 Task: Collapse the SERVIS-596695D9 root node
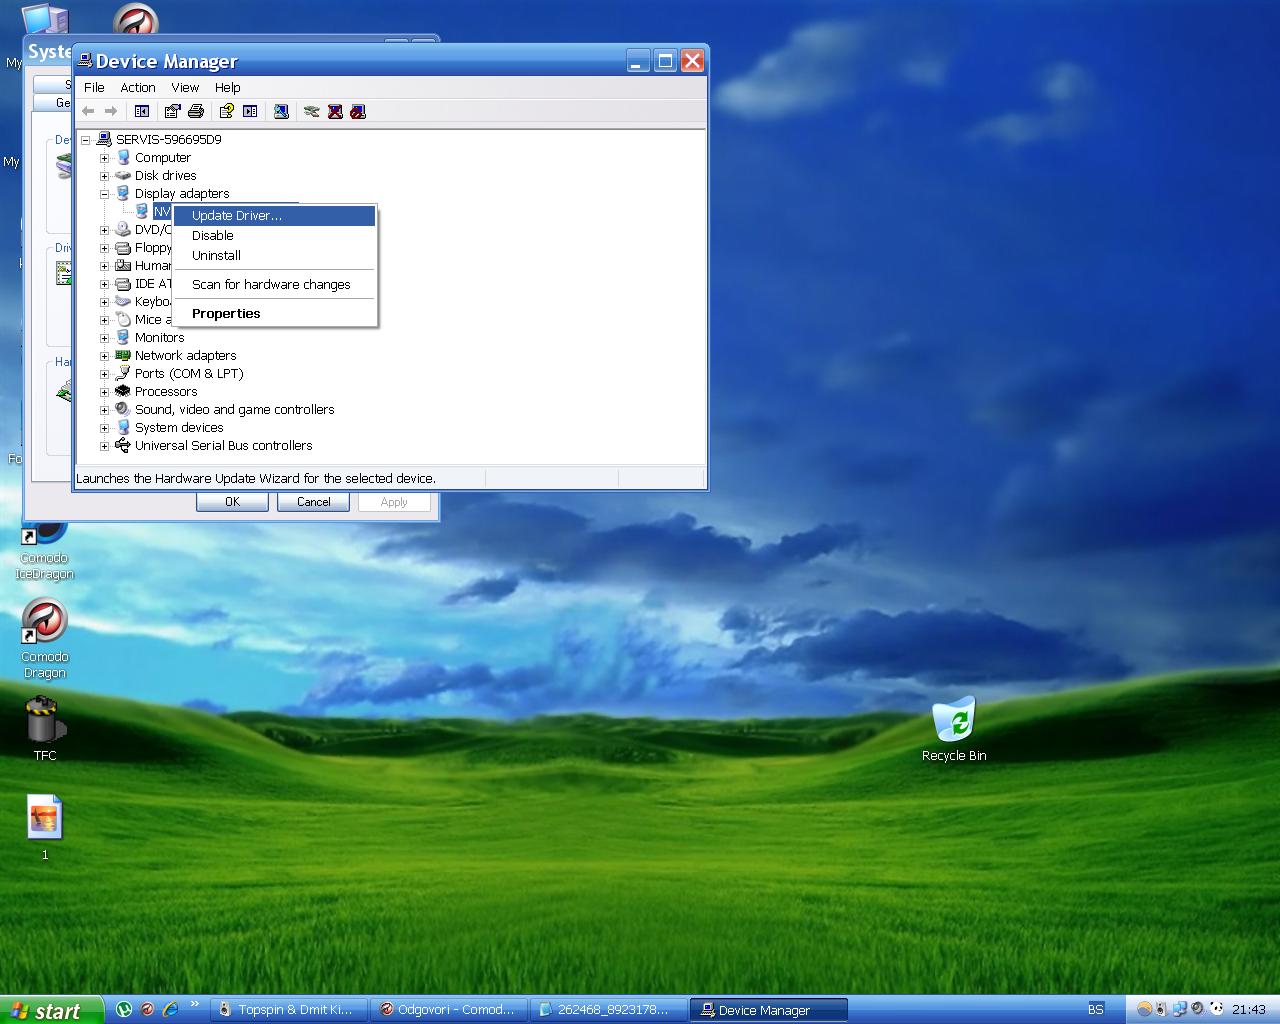(86, 140)
